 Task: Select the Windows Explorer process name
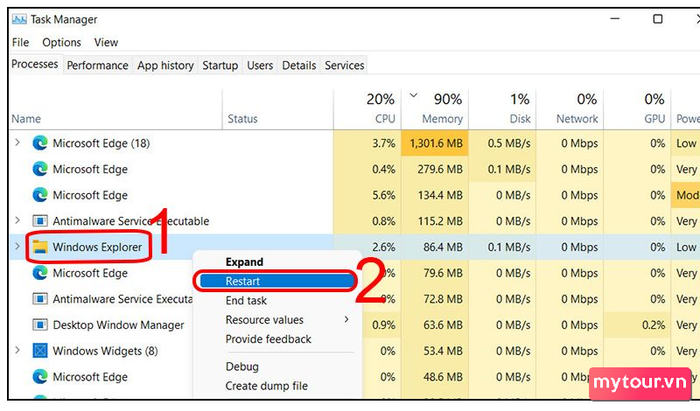(97, 247)
